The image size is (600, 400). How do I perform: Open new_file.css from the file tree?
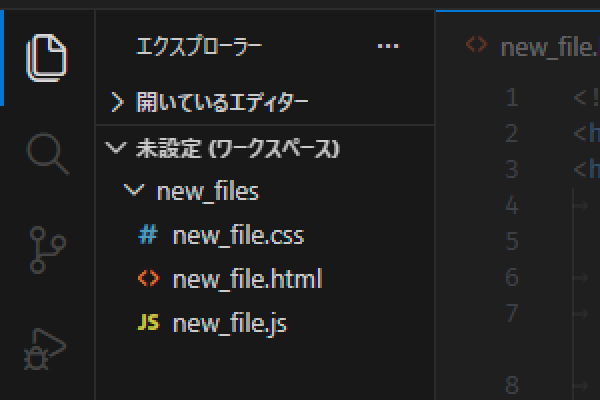click(x=237, y=236)
